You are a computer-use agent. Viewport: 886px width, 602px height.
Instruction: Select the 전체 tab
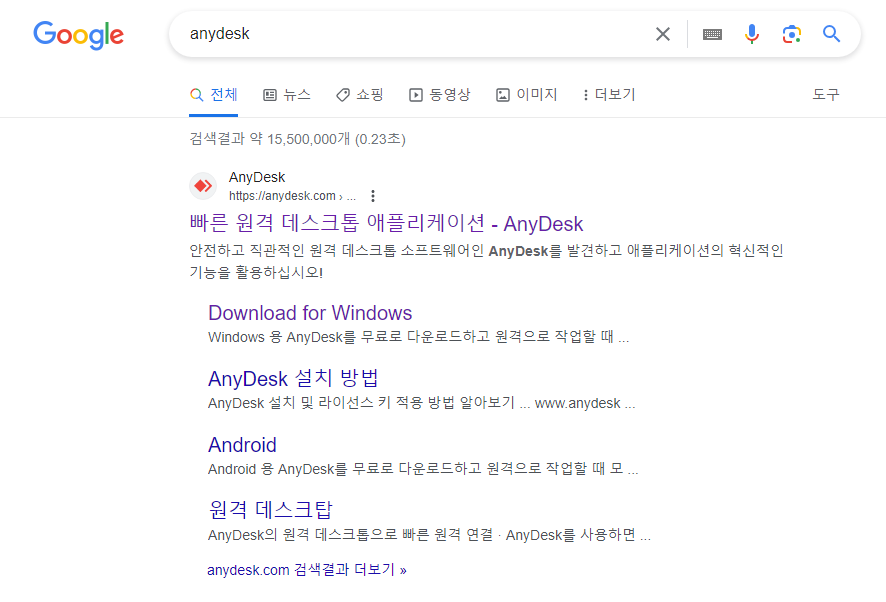214,94
